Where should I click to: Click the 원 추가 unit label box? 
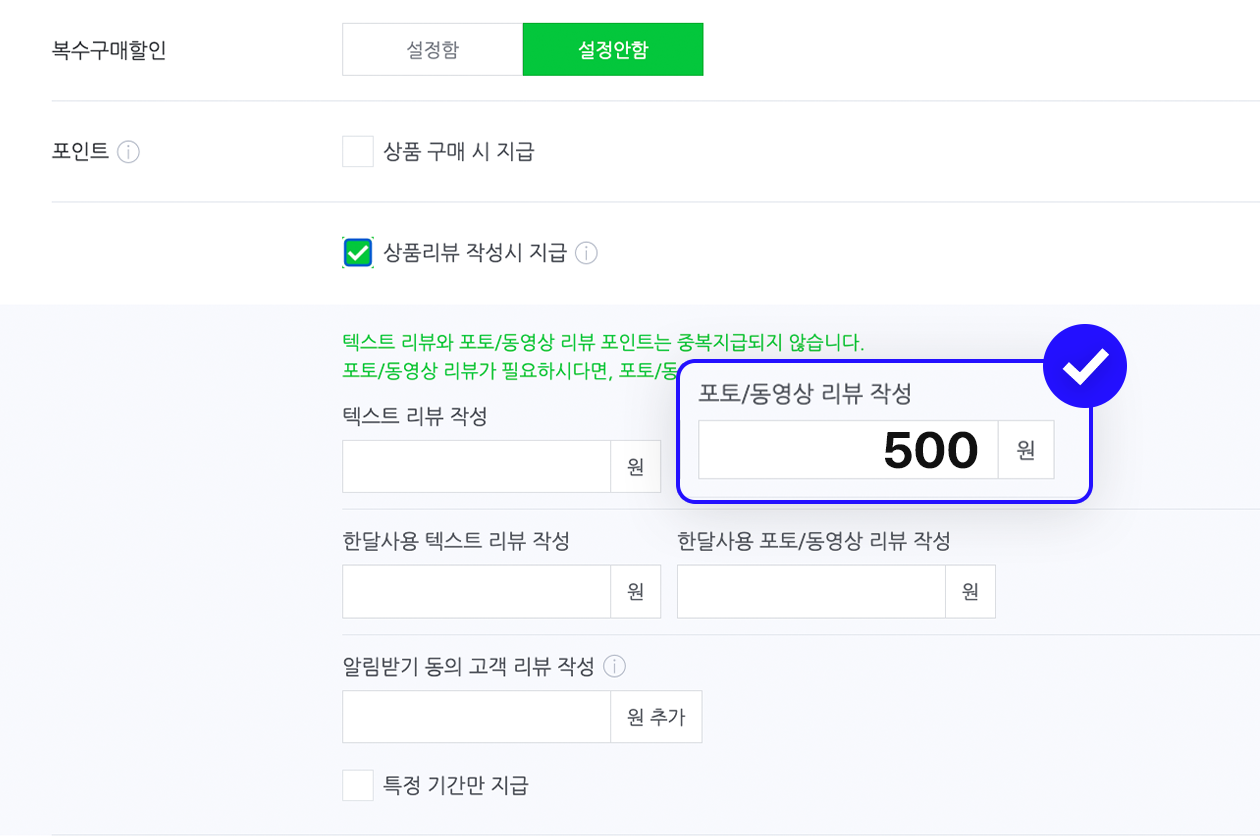point(656,717)
